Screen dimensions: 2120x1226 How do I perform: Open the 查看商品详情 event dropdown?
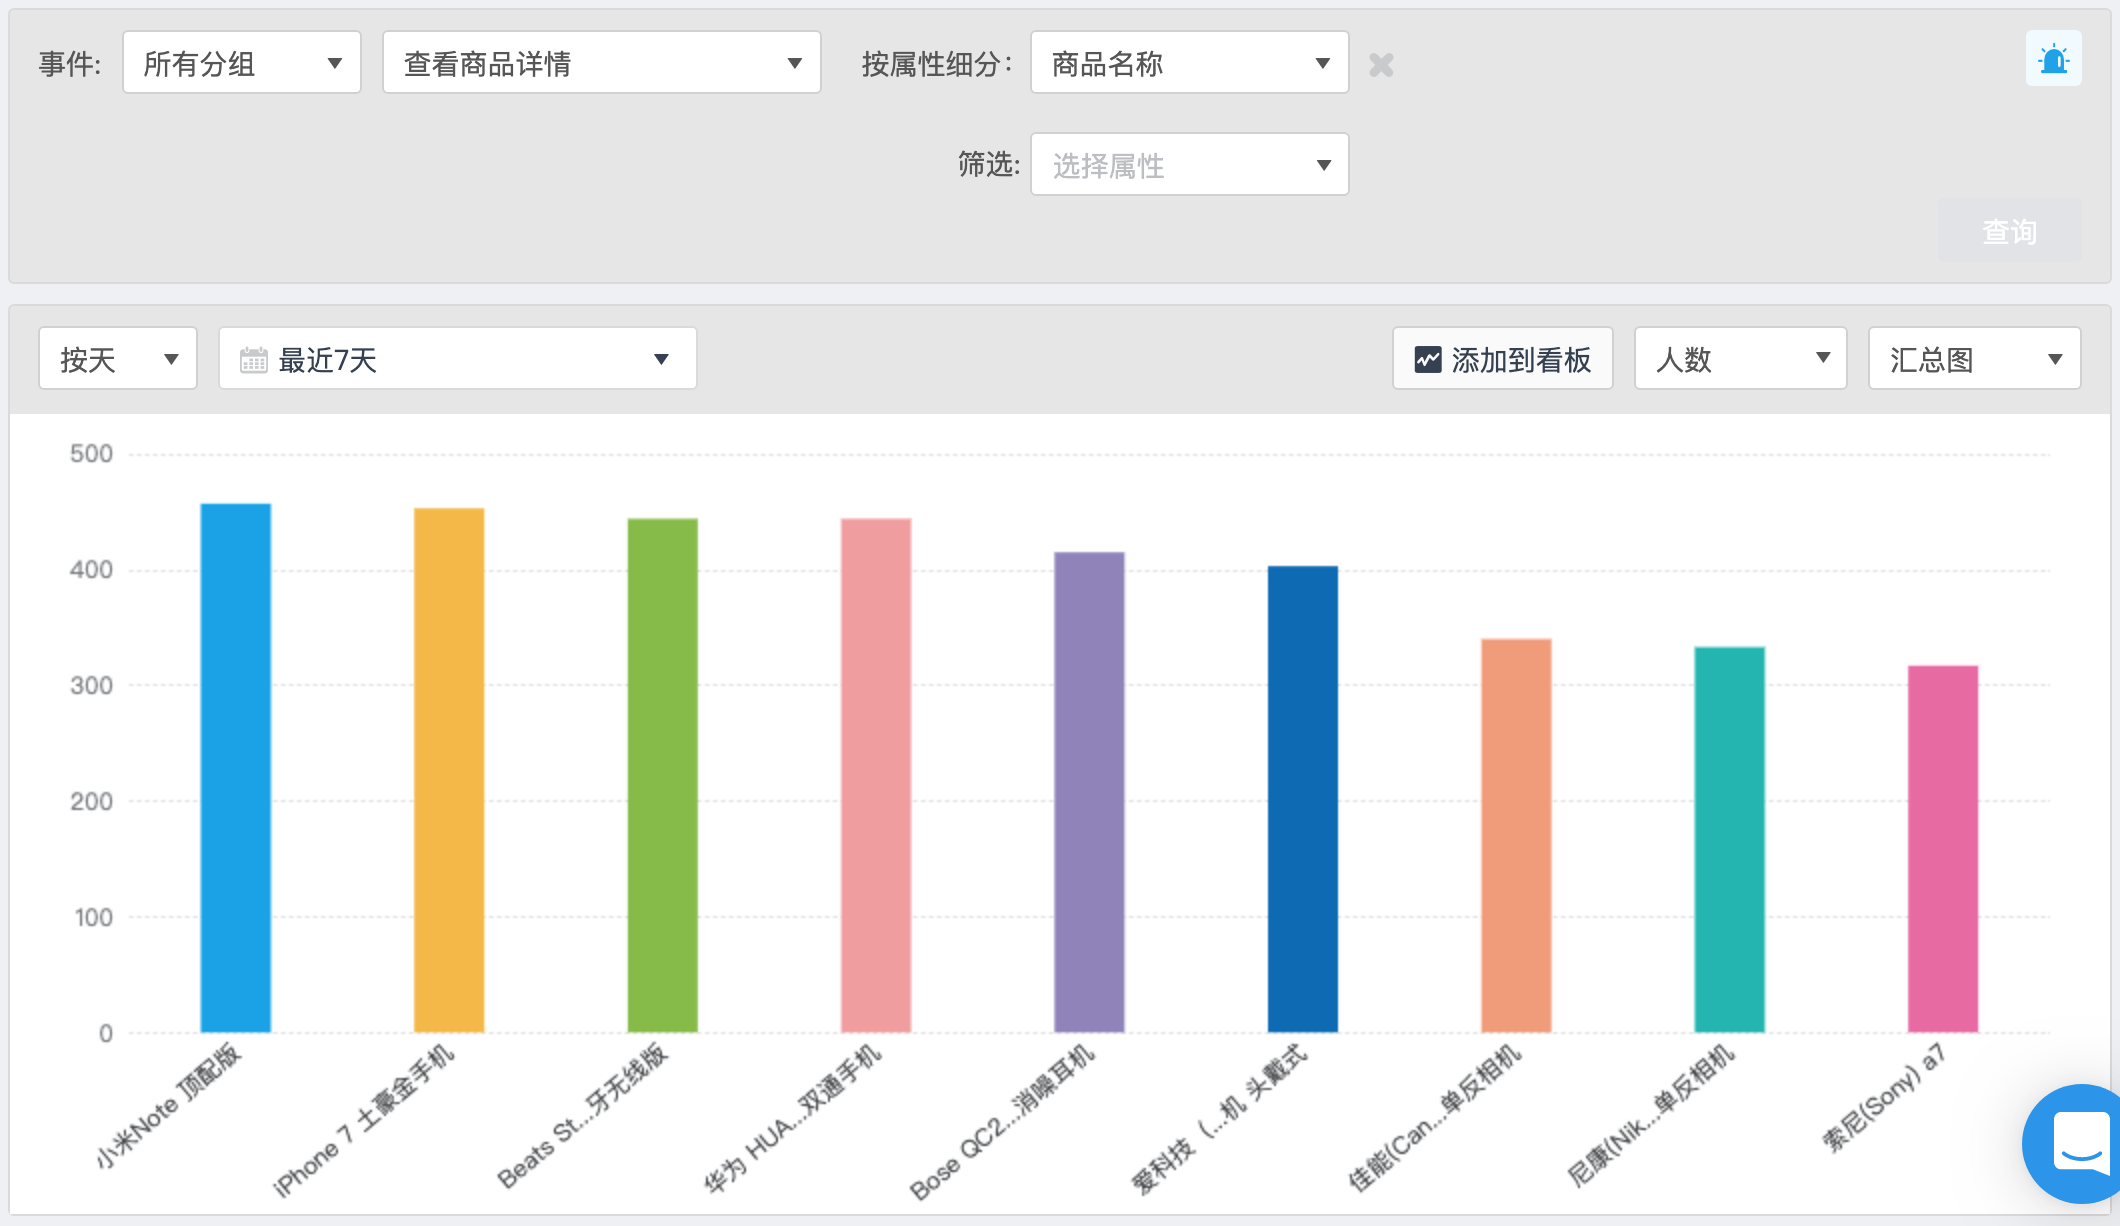pos(602,63)
